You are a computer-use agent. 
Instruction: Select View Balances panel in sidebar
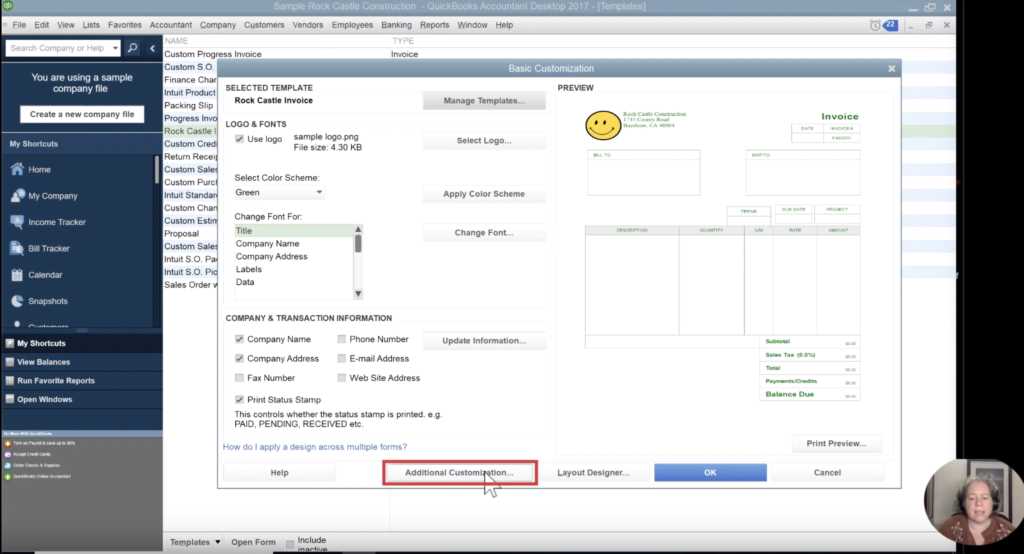coord(82,362)
